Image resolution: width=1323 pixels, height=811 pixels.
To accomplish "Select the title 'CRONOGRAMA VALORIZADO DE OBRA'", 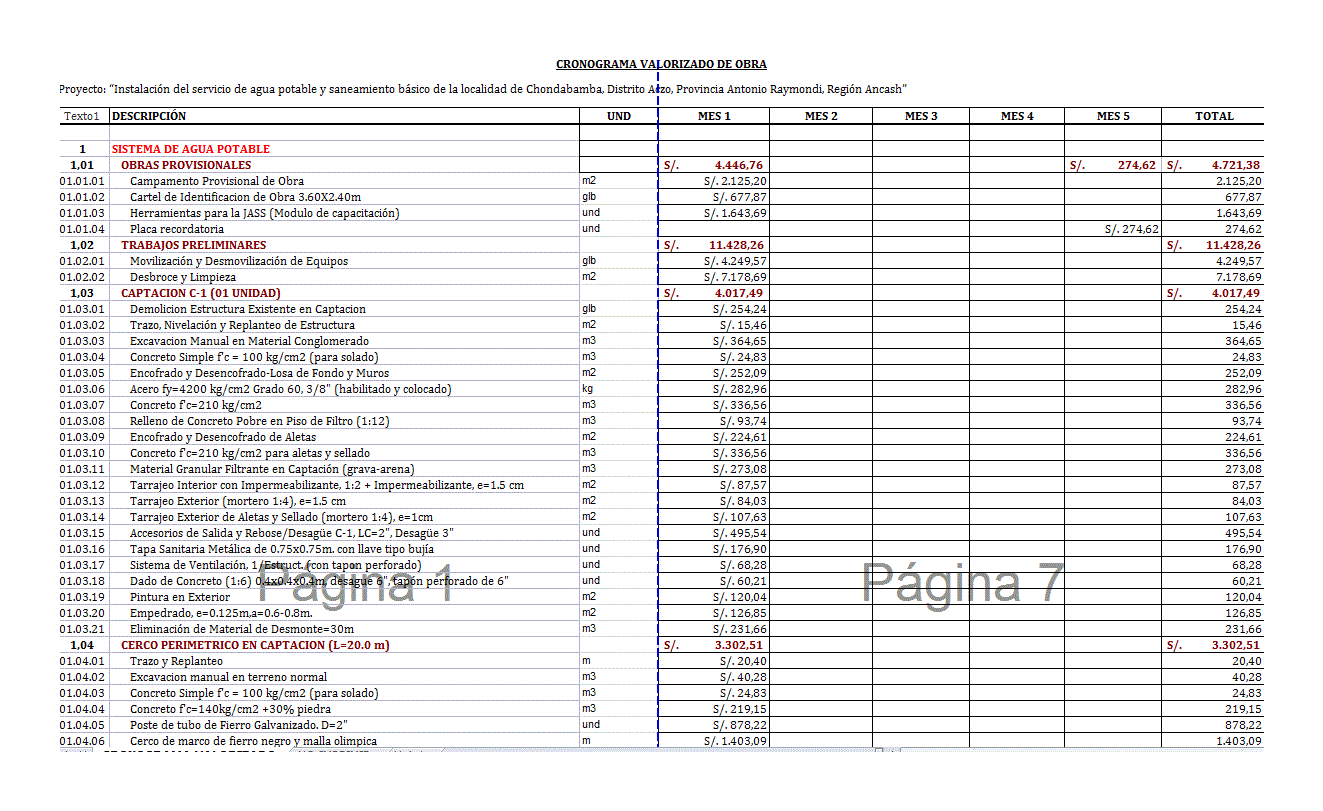I will point(661,64).
